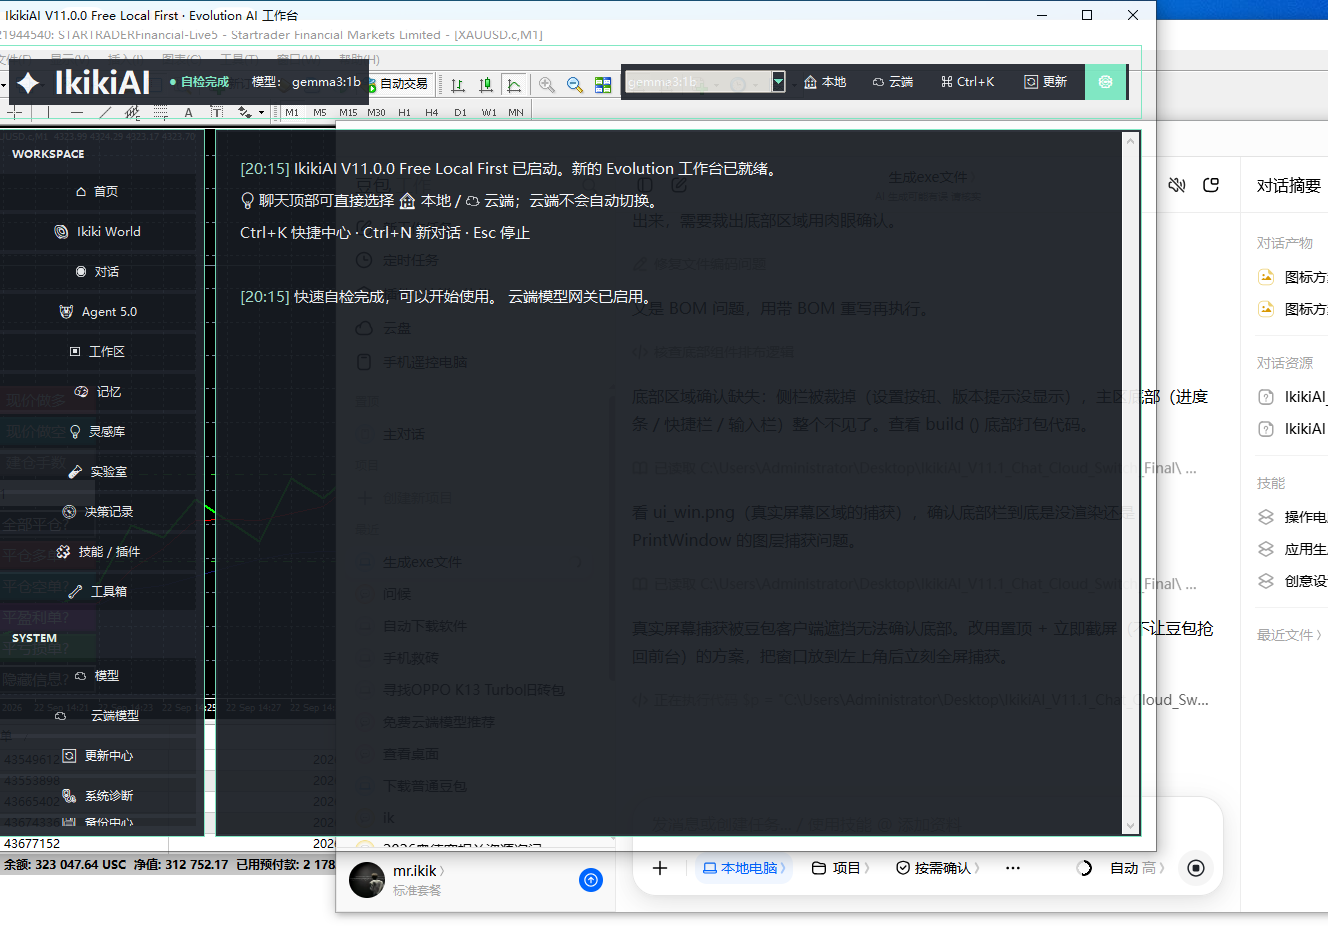The image size is (1328, 945).
Task: Open the 创意设 skill entry
Action: click(x=1293, y=581)
